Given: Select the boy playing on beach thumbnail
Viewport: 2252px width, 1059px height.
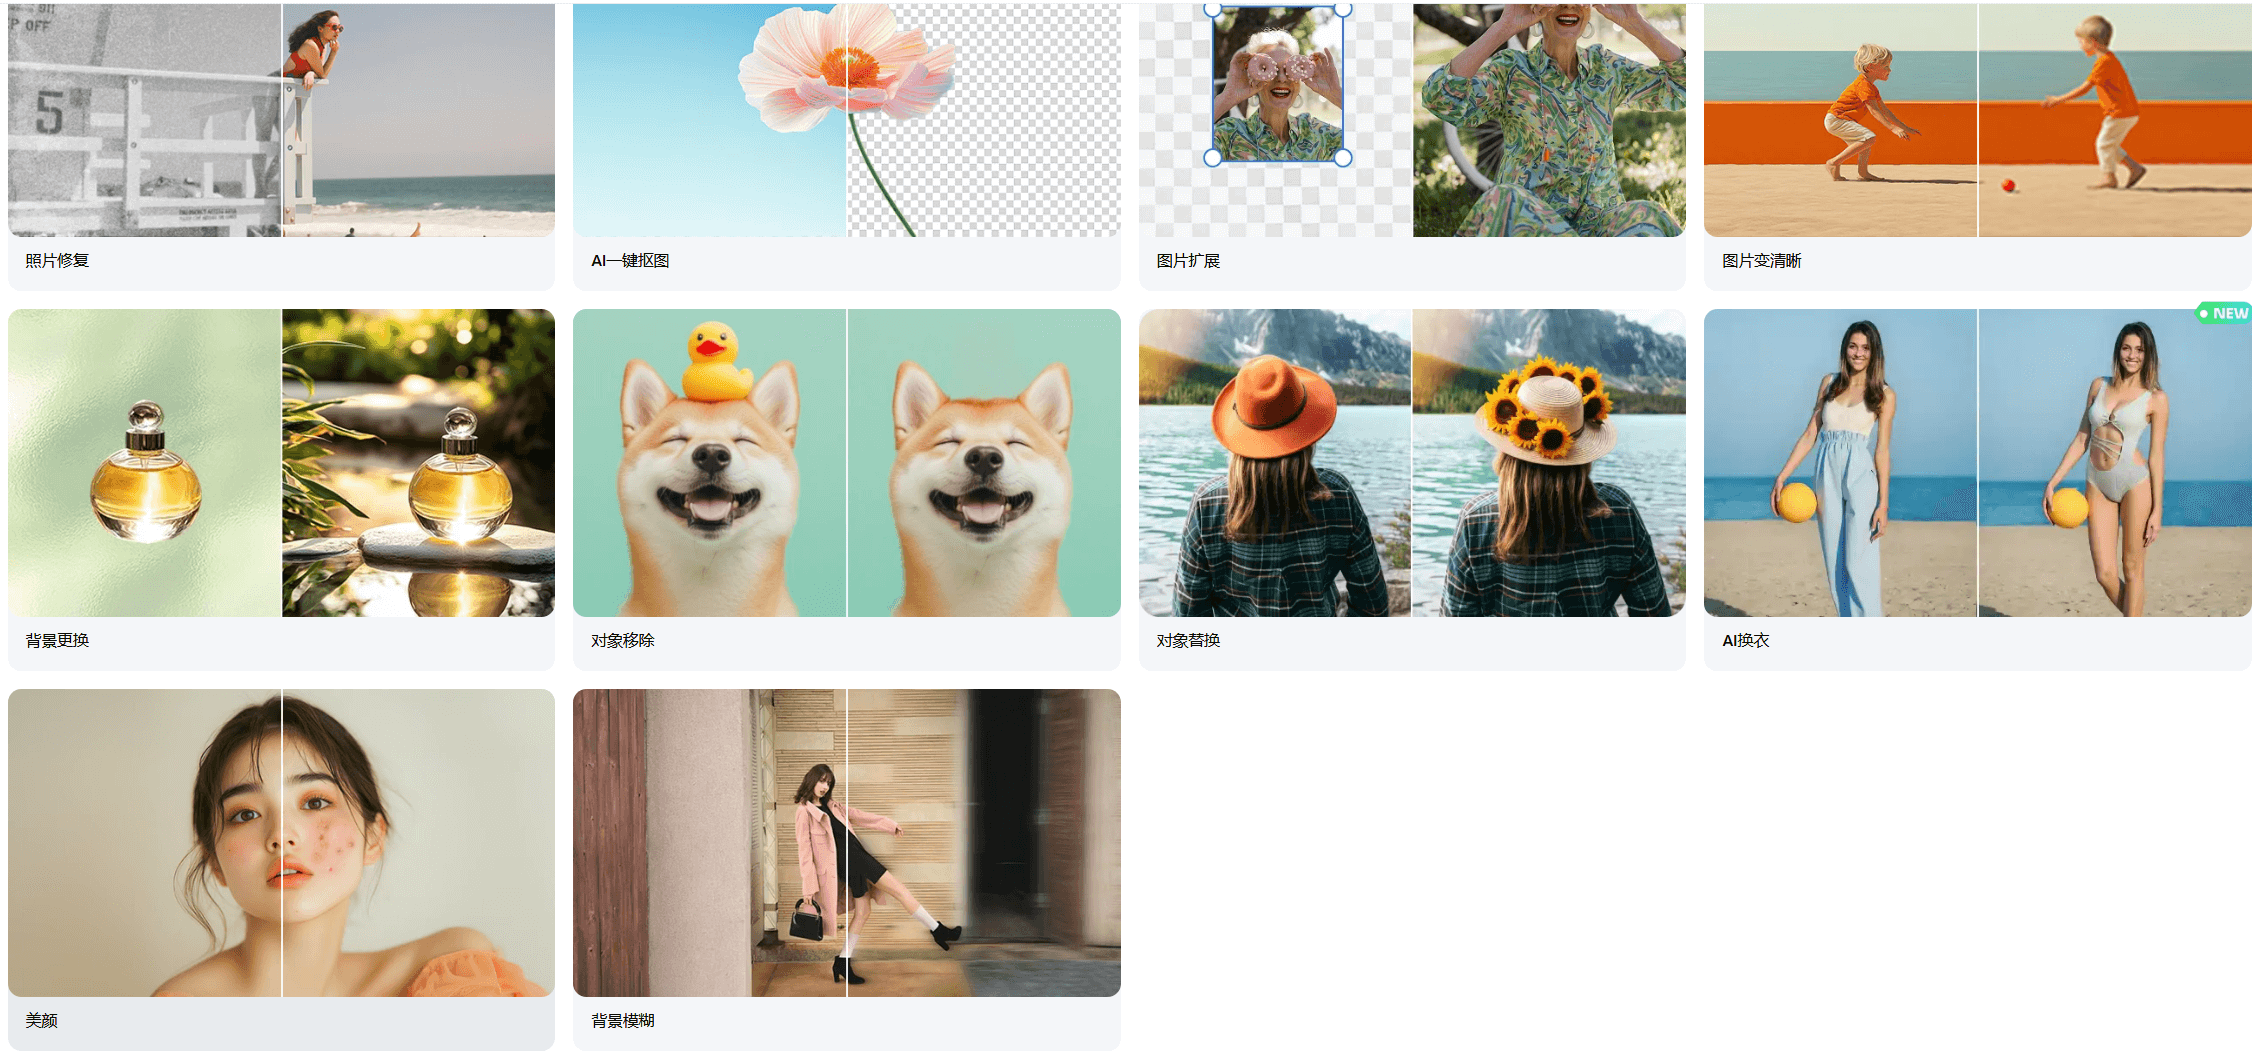Looking at the screenshot, I should pos(1977,120).
